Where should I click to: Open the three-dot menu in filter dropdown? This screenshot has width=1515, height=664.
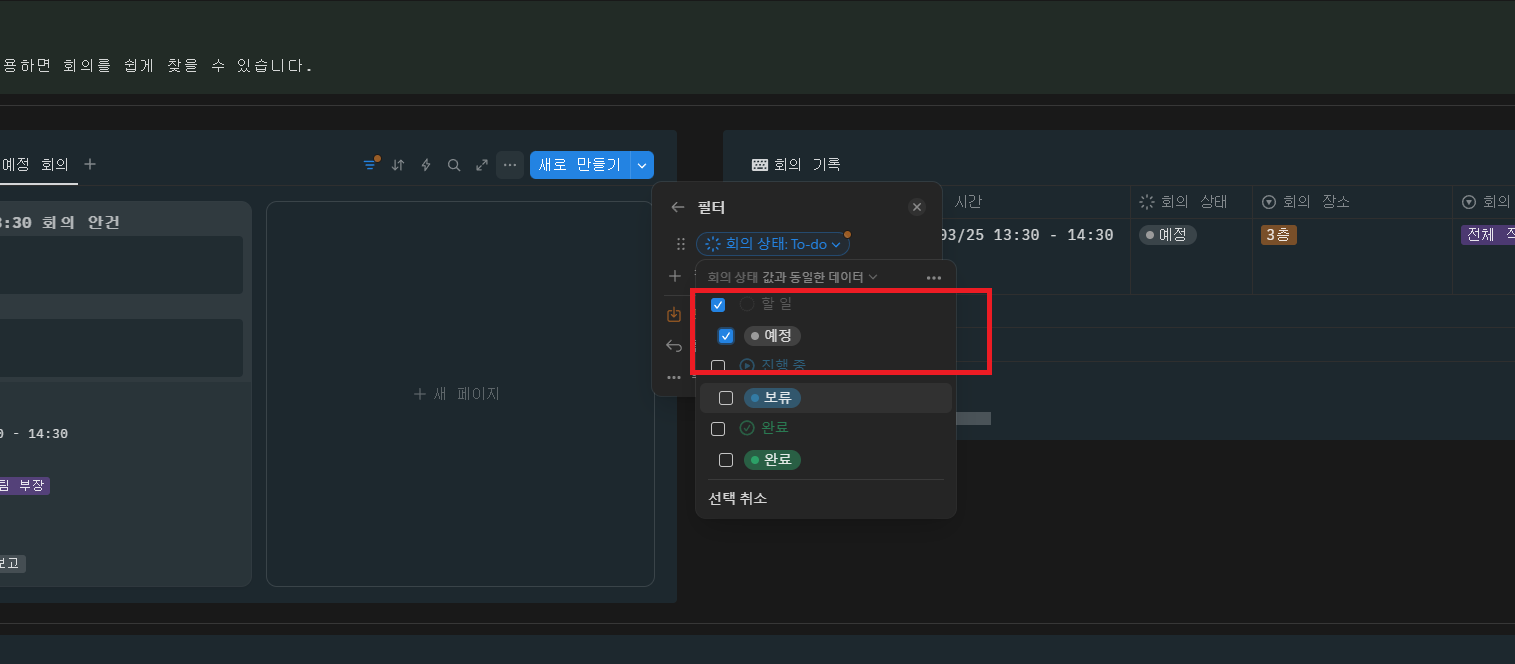[934, 277]
